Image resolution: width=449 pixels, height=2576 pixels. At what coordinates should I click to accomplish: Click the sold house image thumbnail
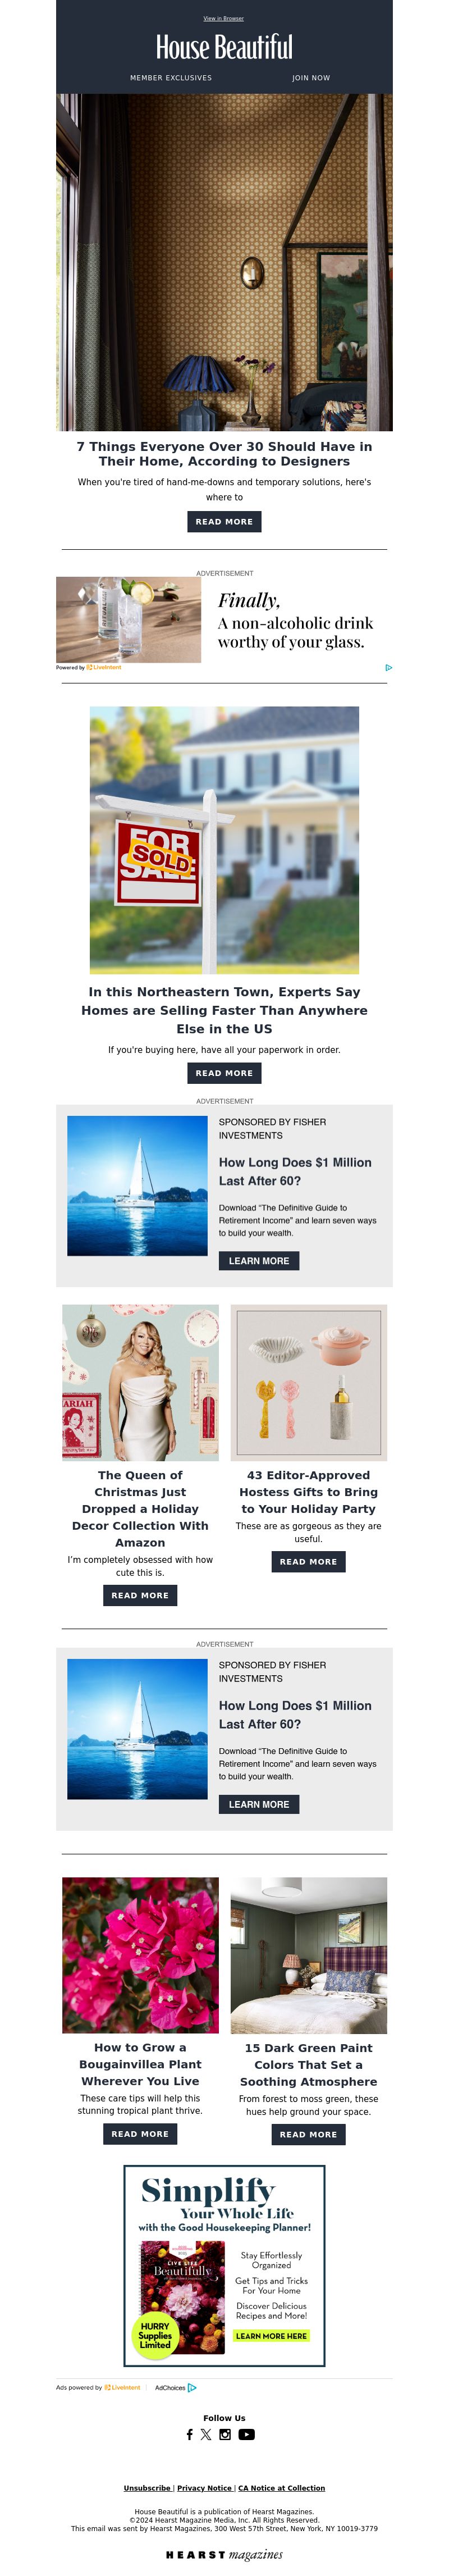coord(224,840)
